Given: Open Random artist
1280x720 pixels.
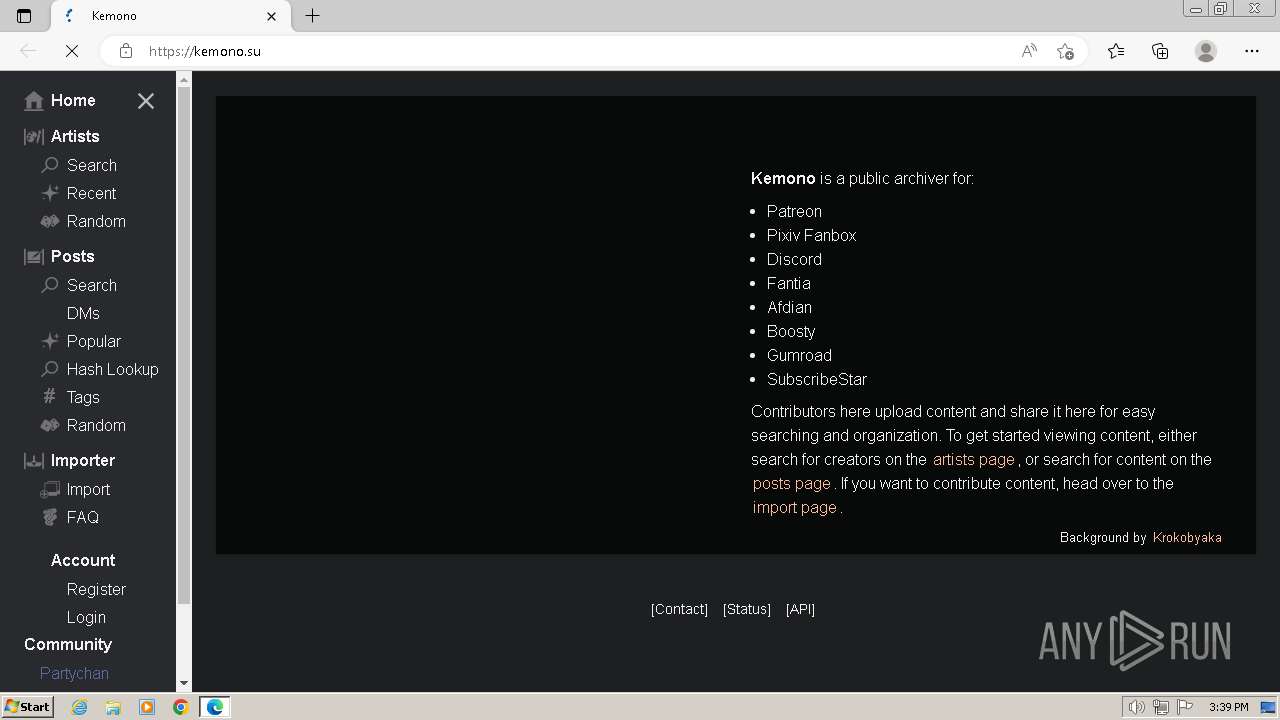Looking at the screenshot, I should [96, 221].
